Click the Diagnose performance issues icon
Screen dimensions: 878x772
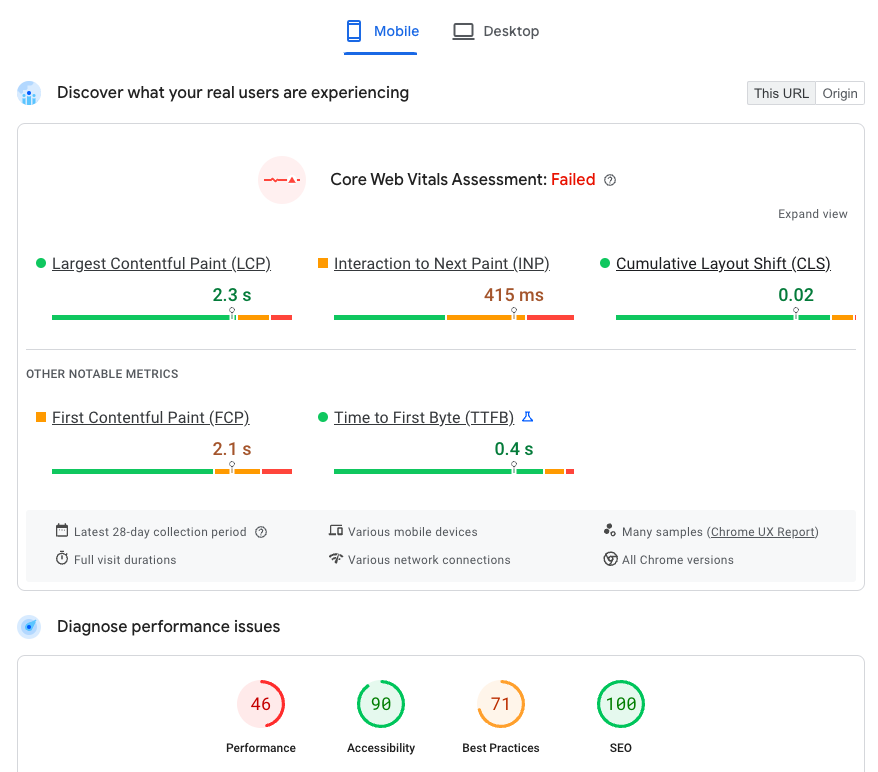(29, 627)
